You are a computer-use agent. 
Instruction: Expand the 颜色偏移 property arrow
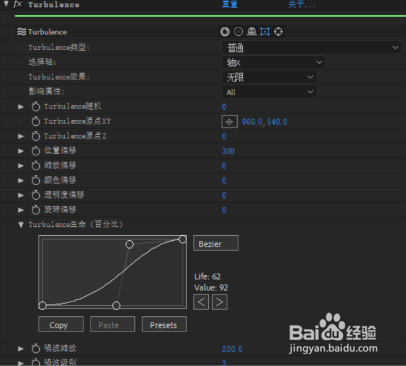click(x=21, y=180)
